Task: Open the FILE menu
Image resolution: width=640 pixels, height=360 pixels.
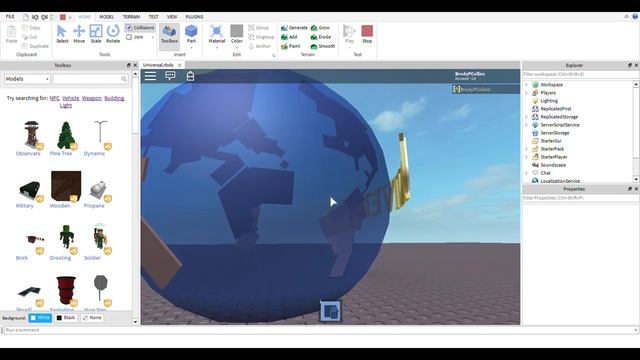Action: [x=10, y=17]
